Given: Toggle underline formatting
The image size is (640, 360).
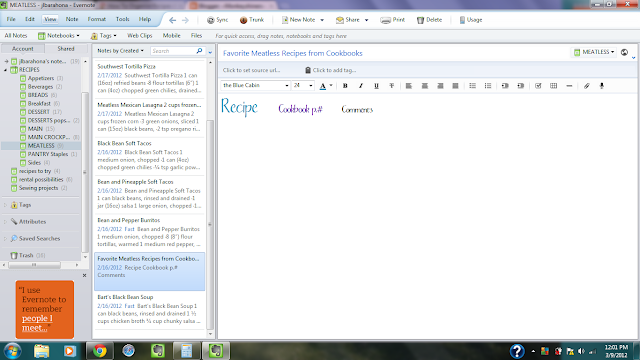Looking at the screenshot, I should point(376,86).
